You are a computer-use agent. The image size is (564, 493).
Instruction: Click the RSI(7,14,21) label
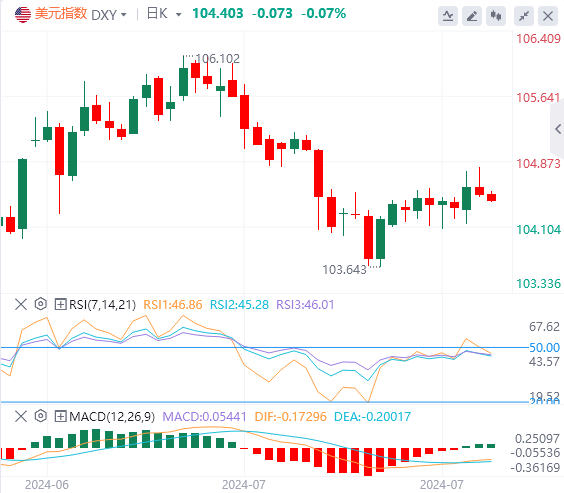point(103,305)
